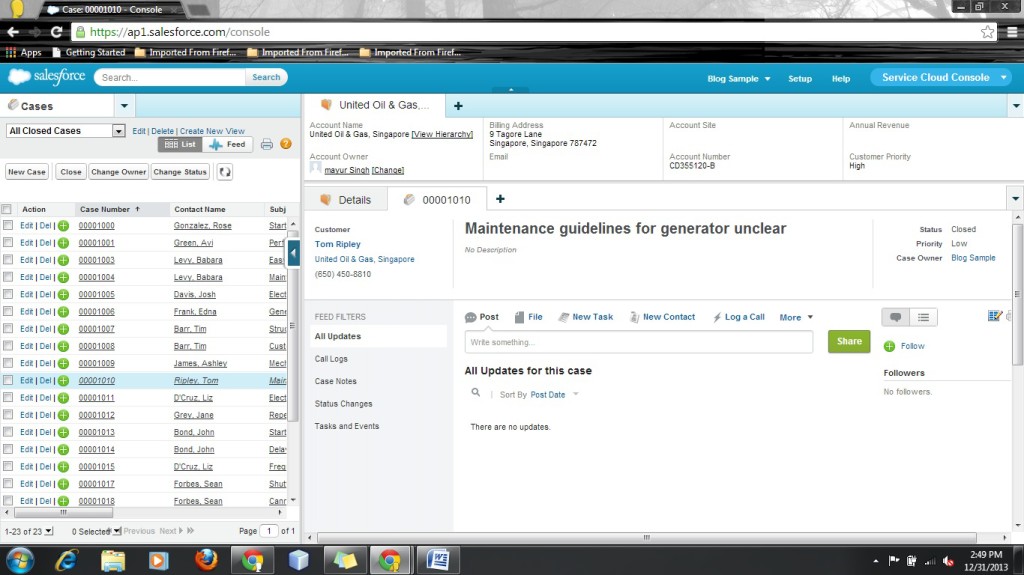
Task: Tick the select-all checkbox in list header
Action: pos(7,209)
